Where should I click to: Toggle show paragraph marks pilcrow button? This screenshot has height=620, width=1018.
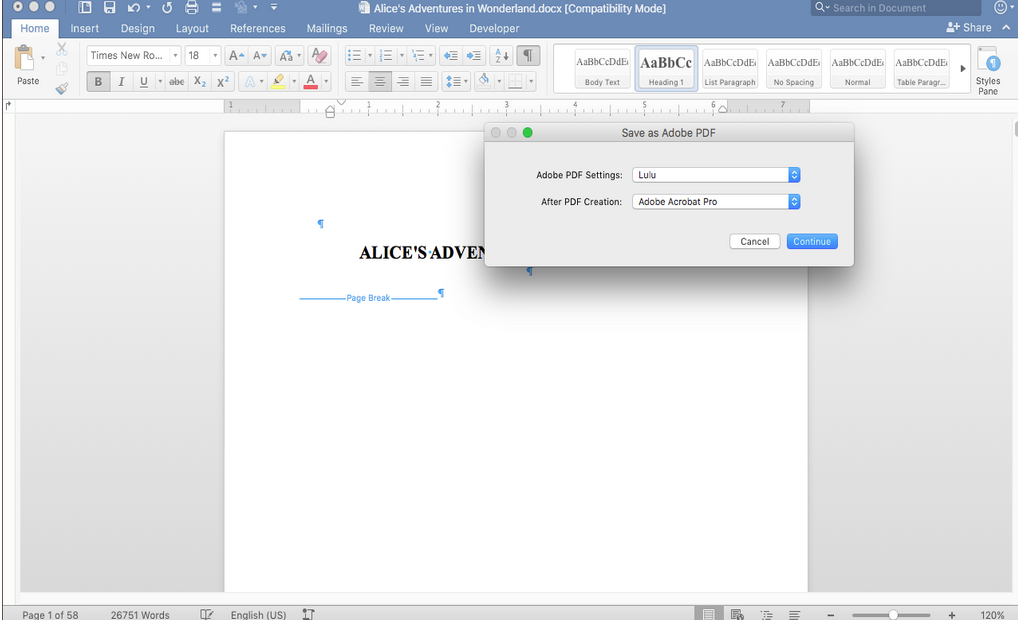coord(528,56)
